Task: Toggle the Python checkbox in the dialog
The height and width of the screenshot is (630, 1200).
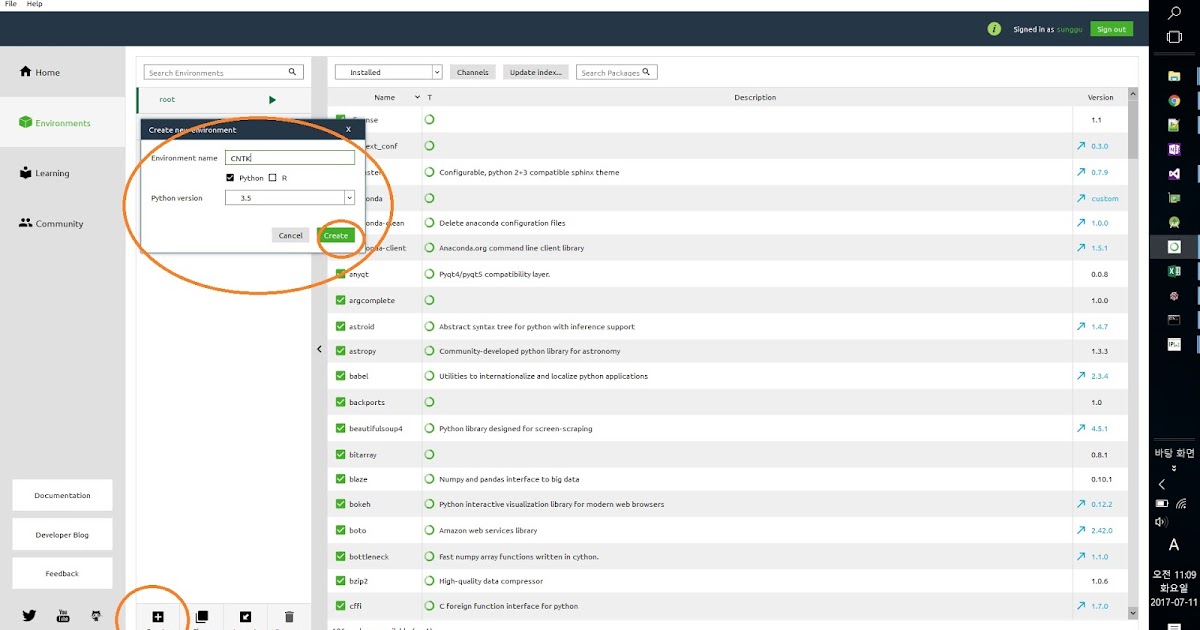Action: point(231,178)
